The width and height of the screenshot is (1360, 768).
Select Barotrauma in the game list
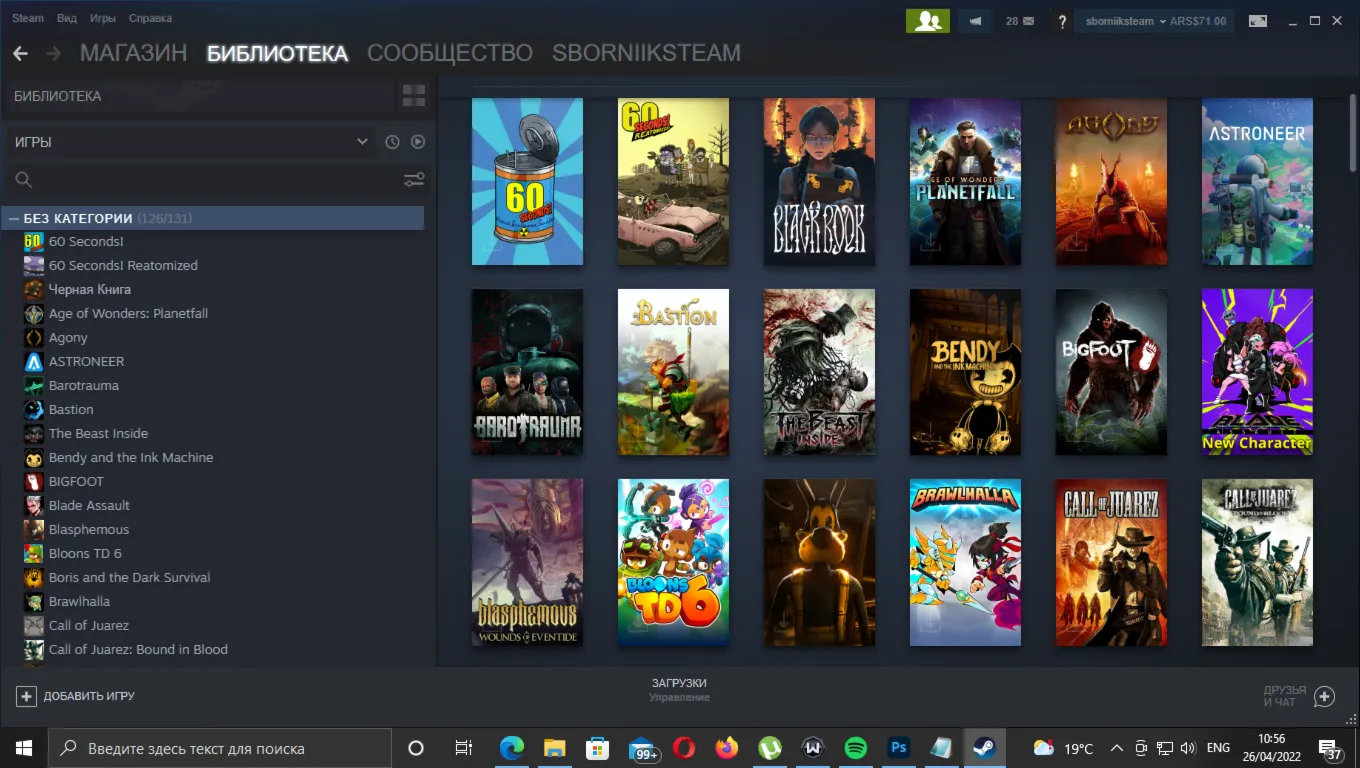click(84, 385)
